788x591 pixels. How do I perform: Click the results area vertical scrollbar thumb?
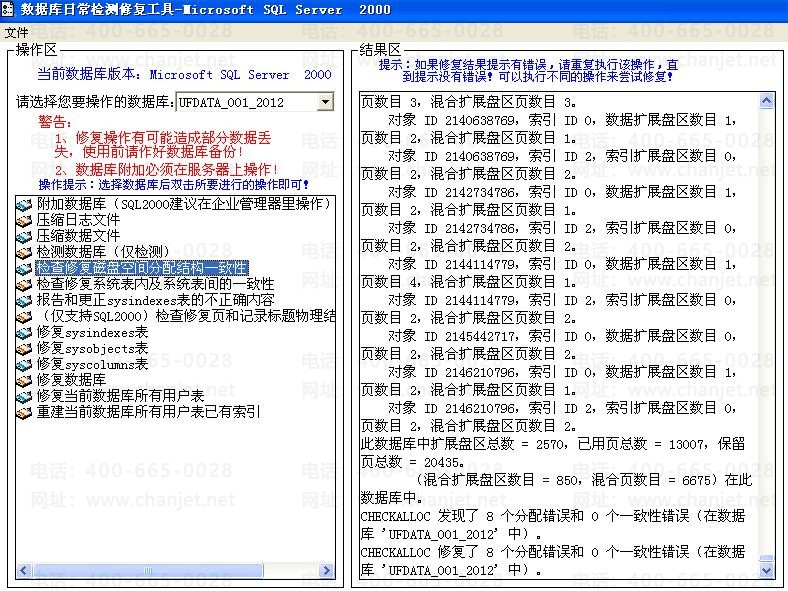pos(766,558)
